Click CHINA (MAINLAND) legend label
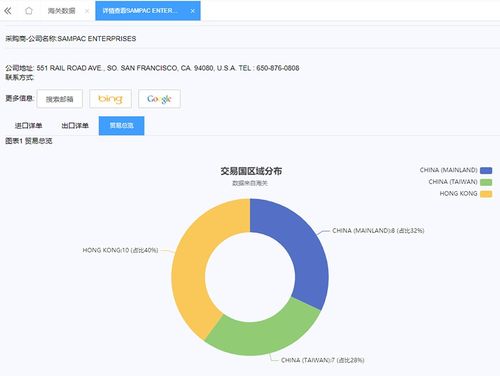This screenshot has height=376, width=500. tap(448, 170)
